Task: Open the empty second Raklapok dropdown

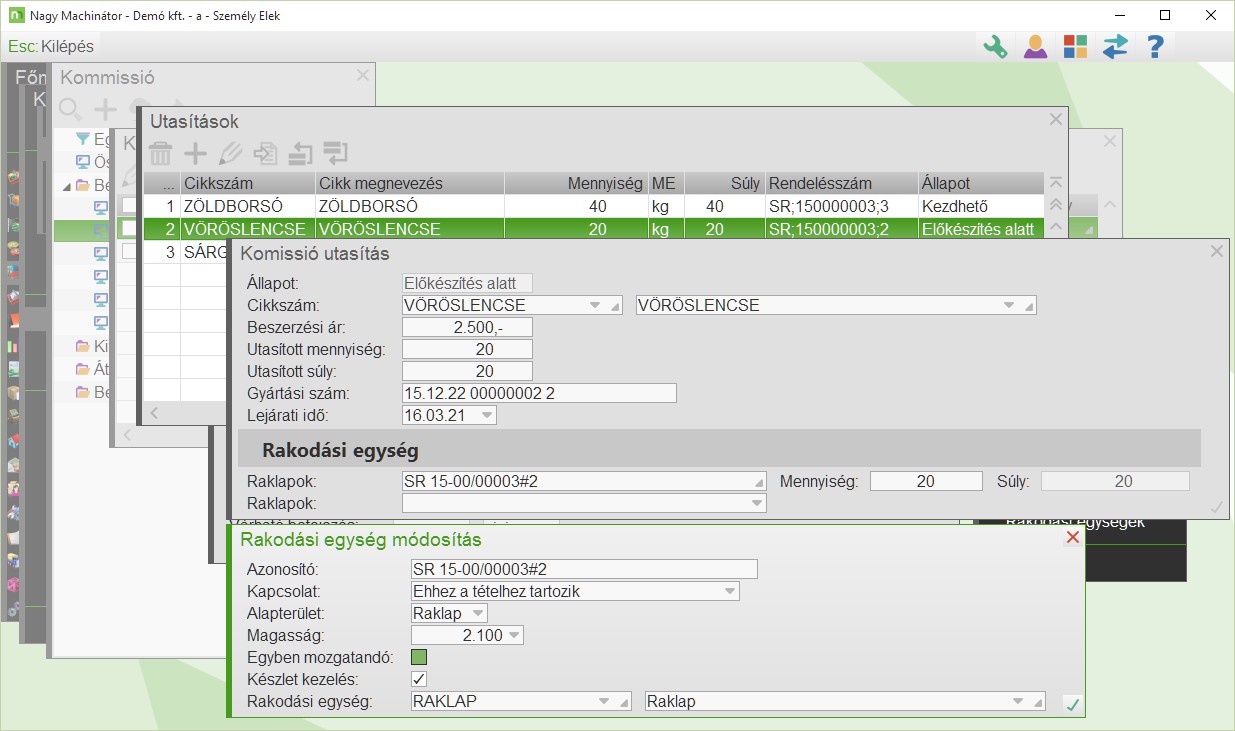Action: coord(756,503)
